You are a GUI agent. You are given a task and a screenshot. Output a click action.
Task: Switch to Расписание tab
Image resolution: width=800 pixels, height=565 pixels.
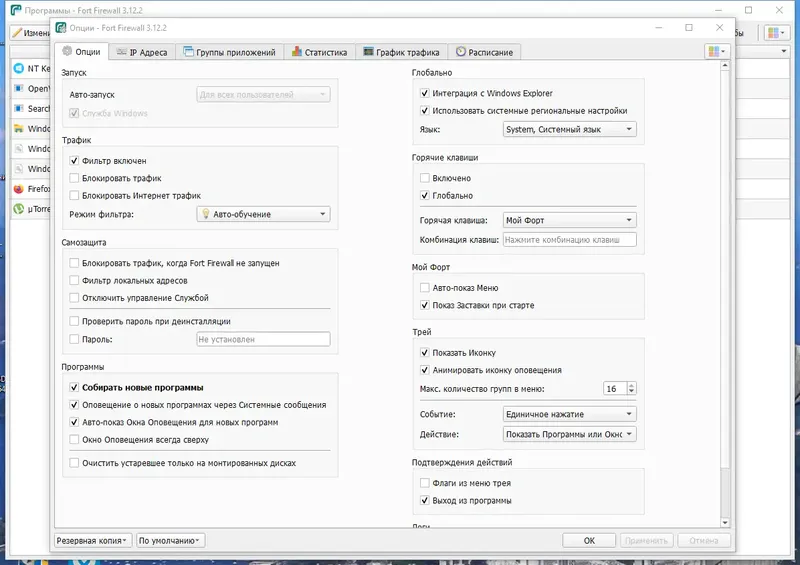click(x=485, y=52)
